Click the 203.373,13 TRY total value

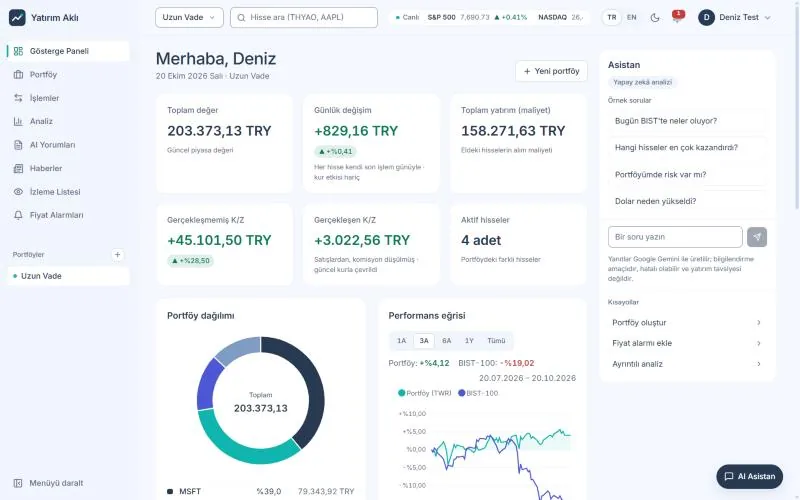pyautogui.click(x=219, y=131)
